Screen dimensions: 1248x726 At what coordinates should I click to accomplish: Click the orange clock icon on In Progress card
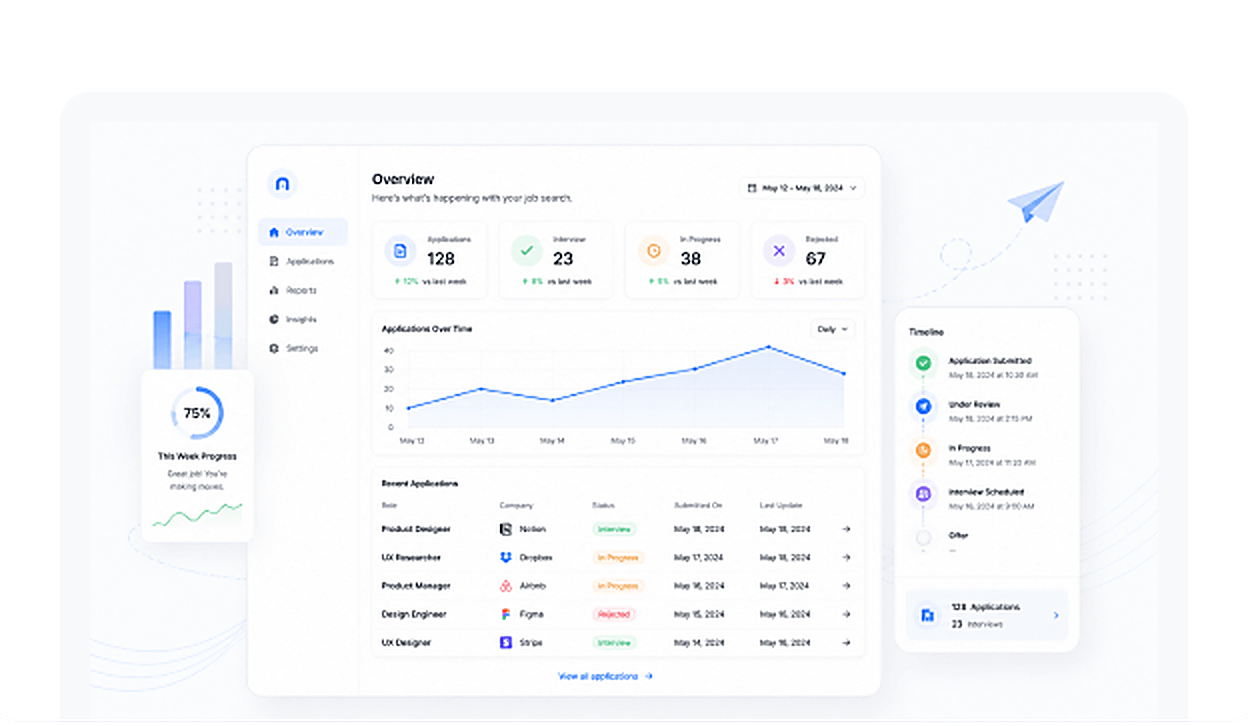coord(653,251)
